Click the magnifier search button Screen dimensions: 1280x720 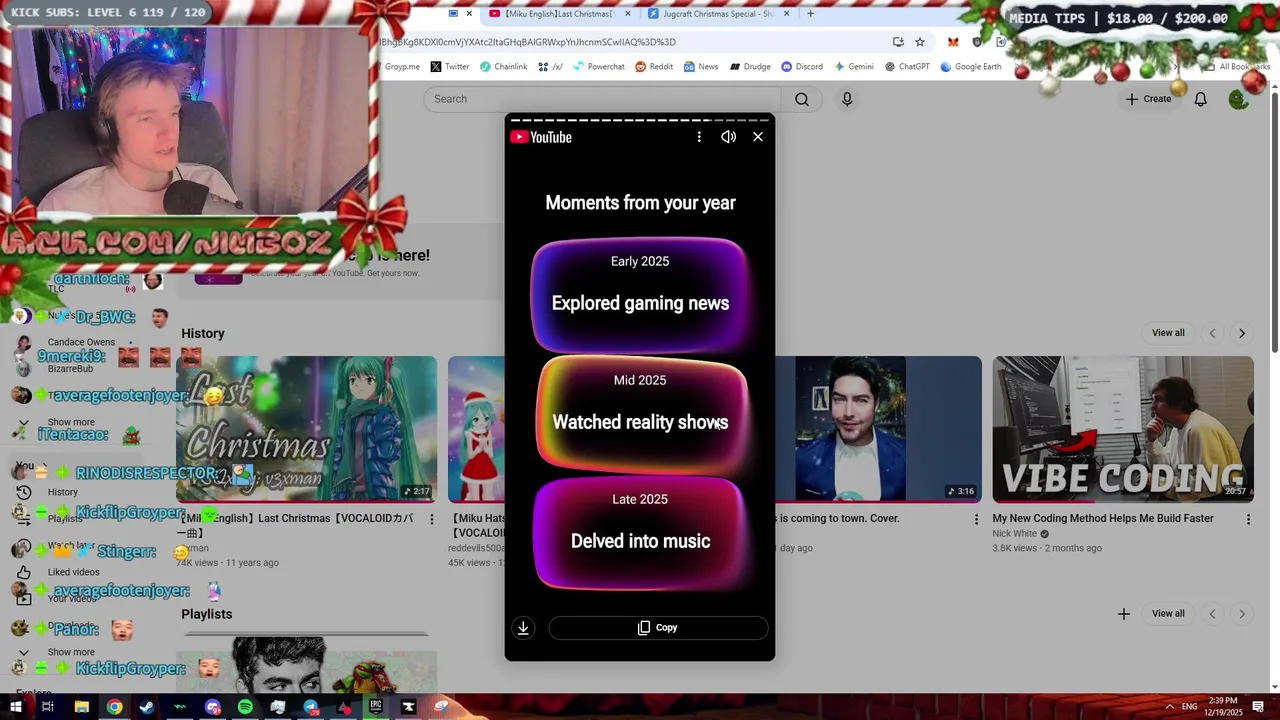[802, 99]
